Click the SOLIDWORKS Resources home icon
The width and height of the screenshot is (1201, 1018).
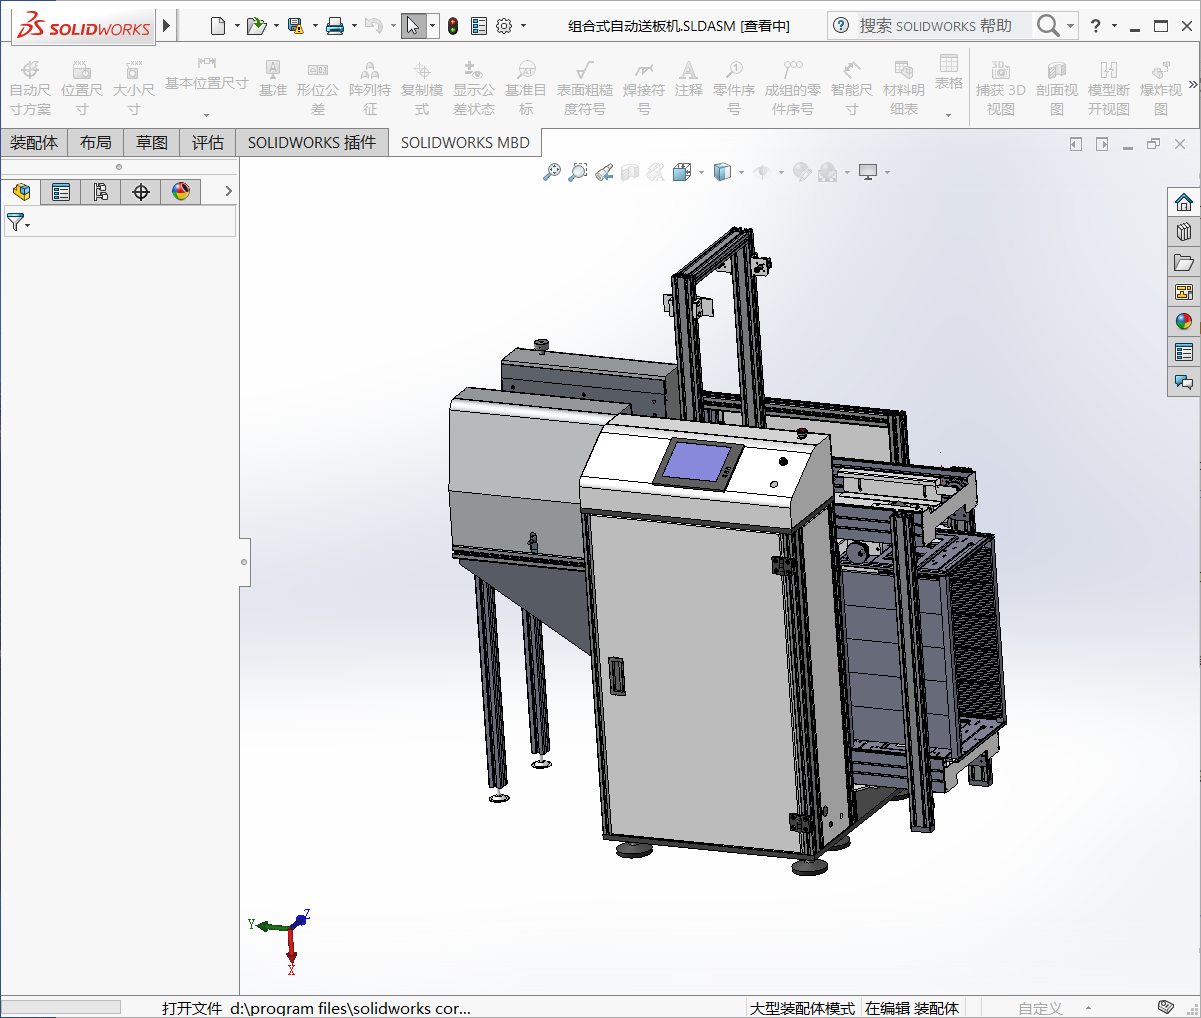click(1184, 202)
